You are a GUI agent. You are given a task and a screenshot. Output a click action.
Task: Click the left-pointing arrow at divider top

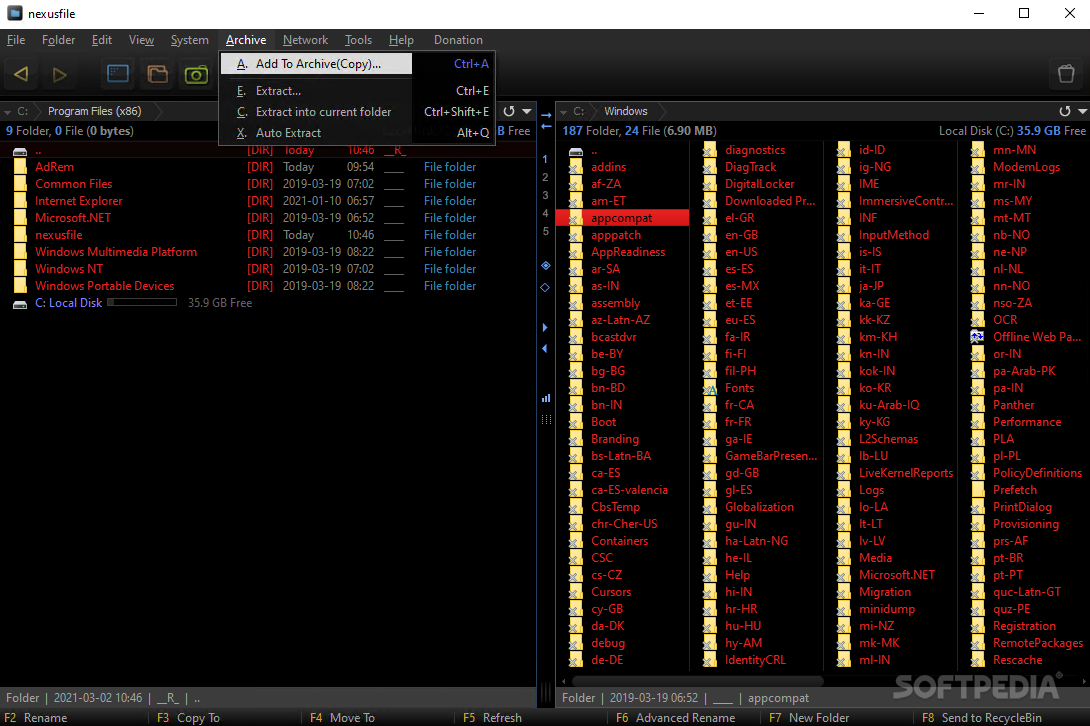pyautogui.click(x=546, y=127)
